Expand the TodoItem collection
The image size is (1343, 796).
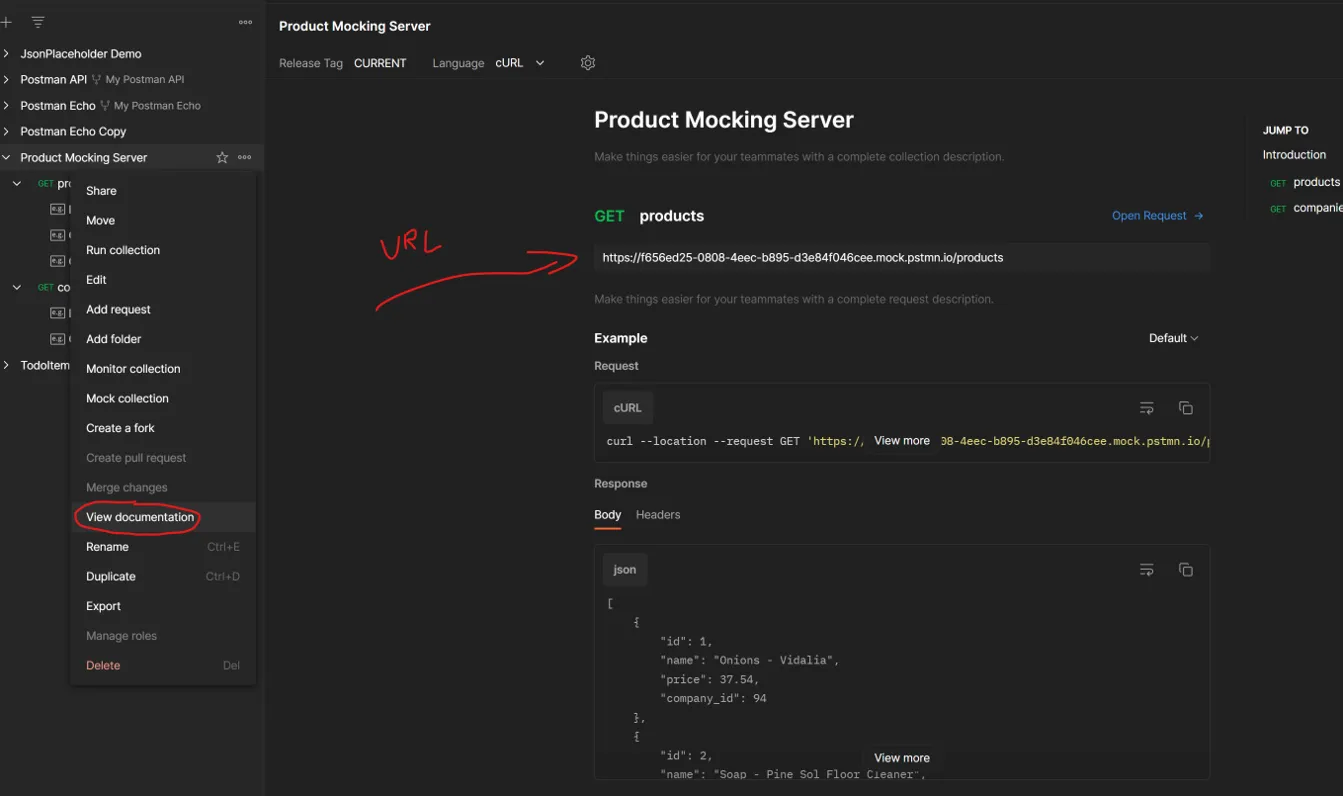(x=6, y=365)
